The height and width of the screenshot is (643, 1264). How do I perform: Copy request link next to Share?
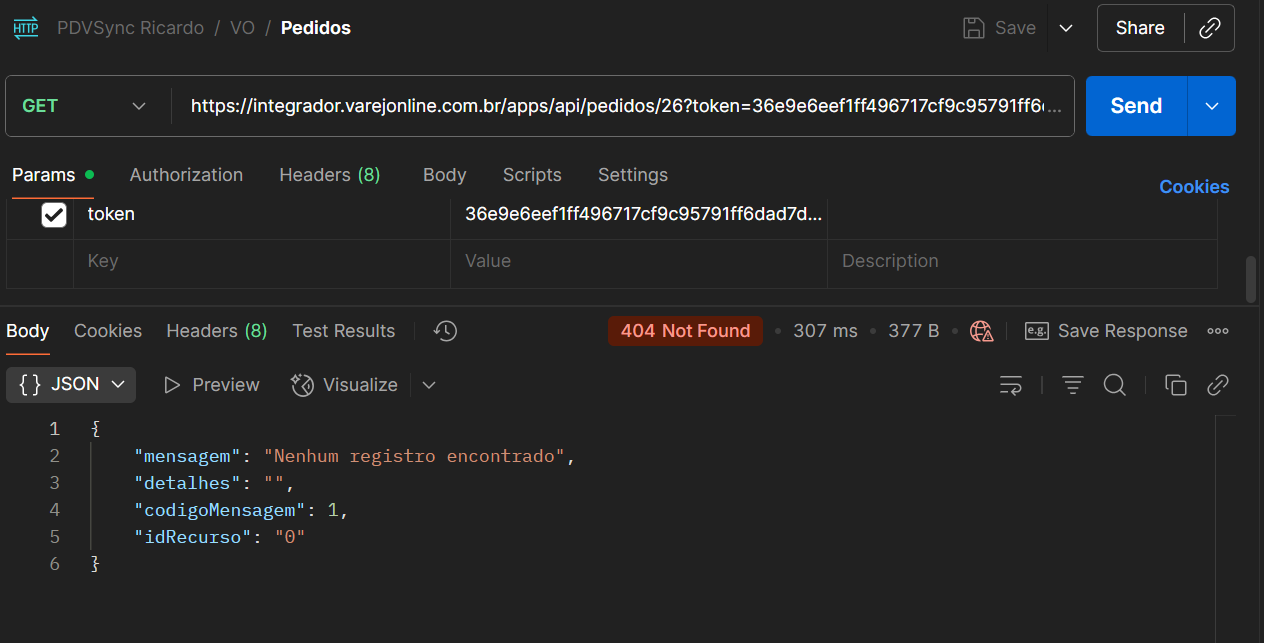tap(1209, 28)
